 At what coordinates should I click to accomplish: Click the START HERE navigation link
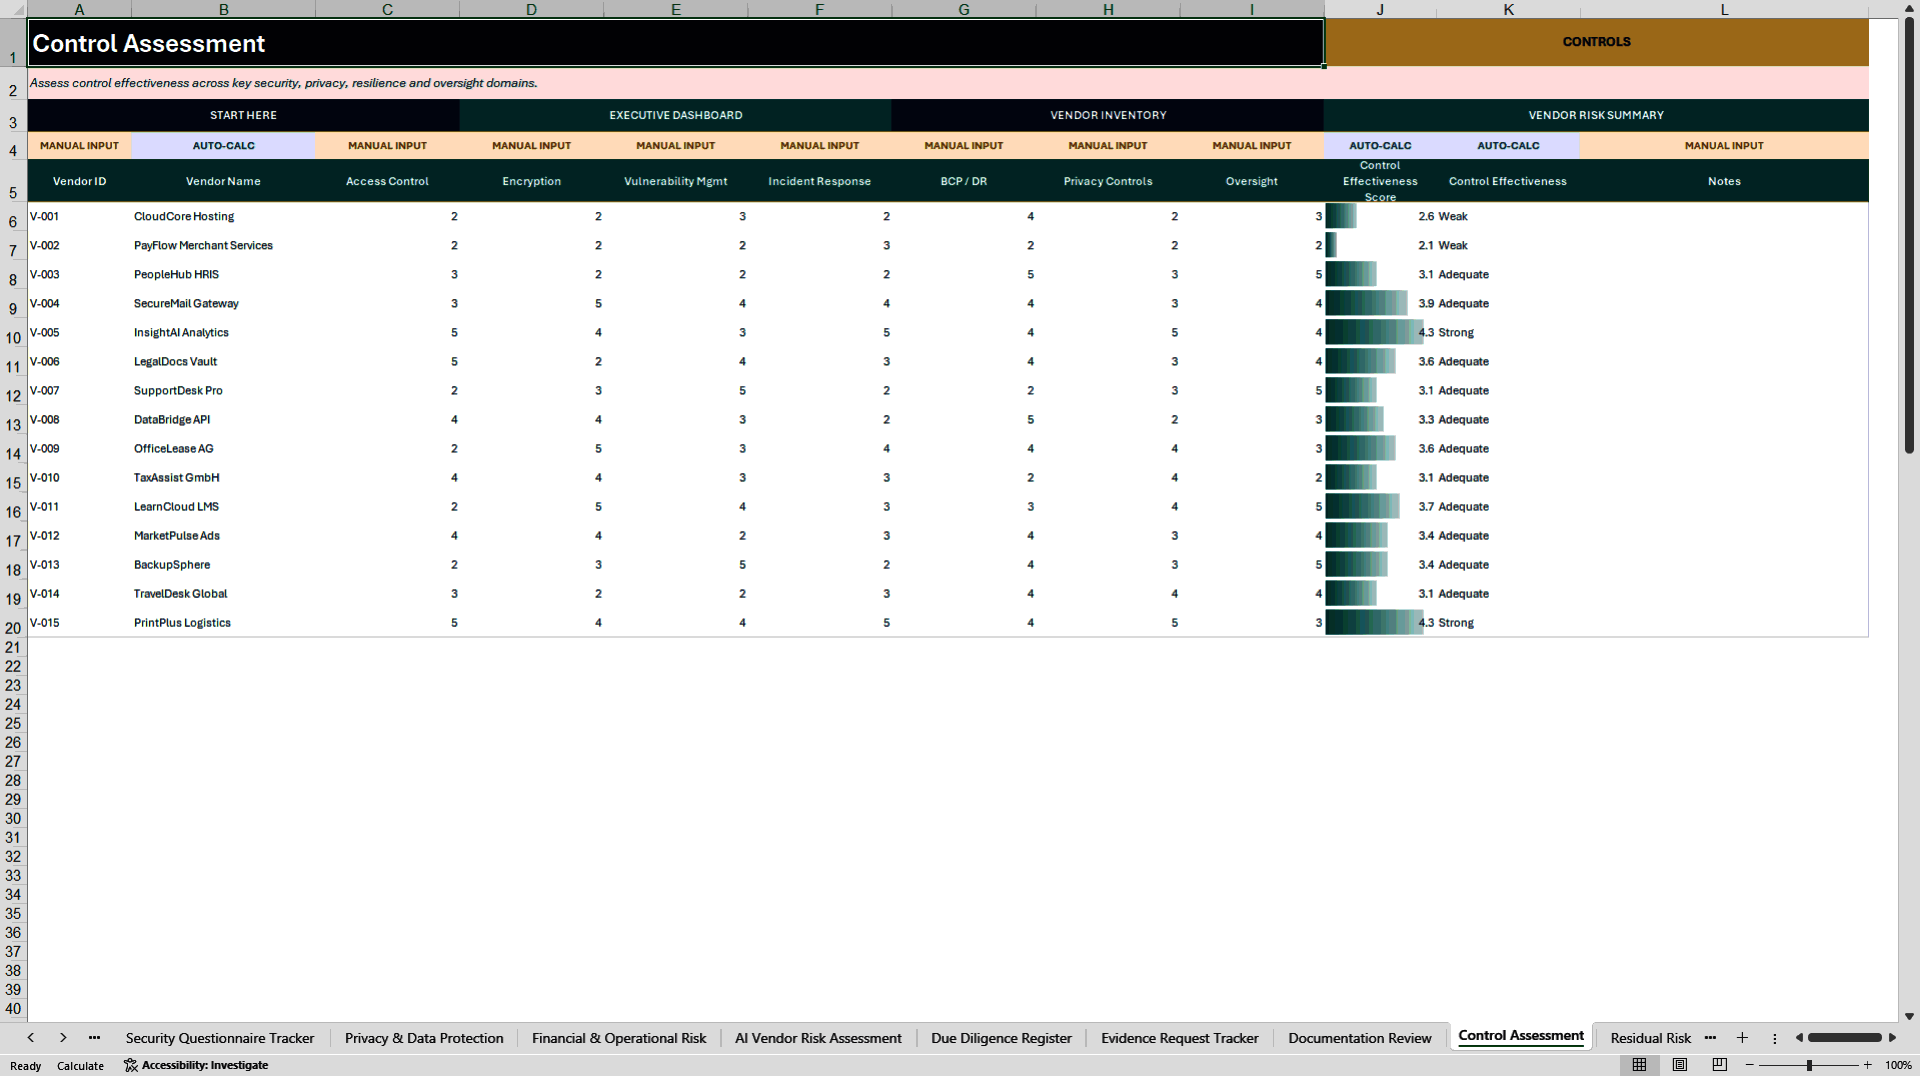coord(243,115)
